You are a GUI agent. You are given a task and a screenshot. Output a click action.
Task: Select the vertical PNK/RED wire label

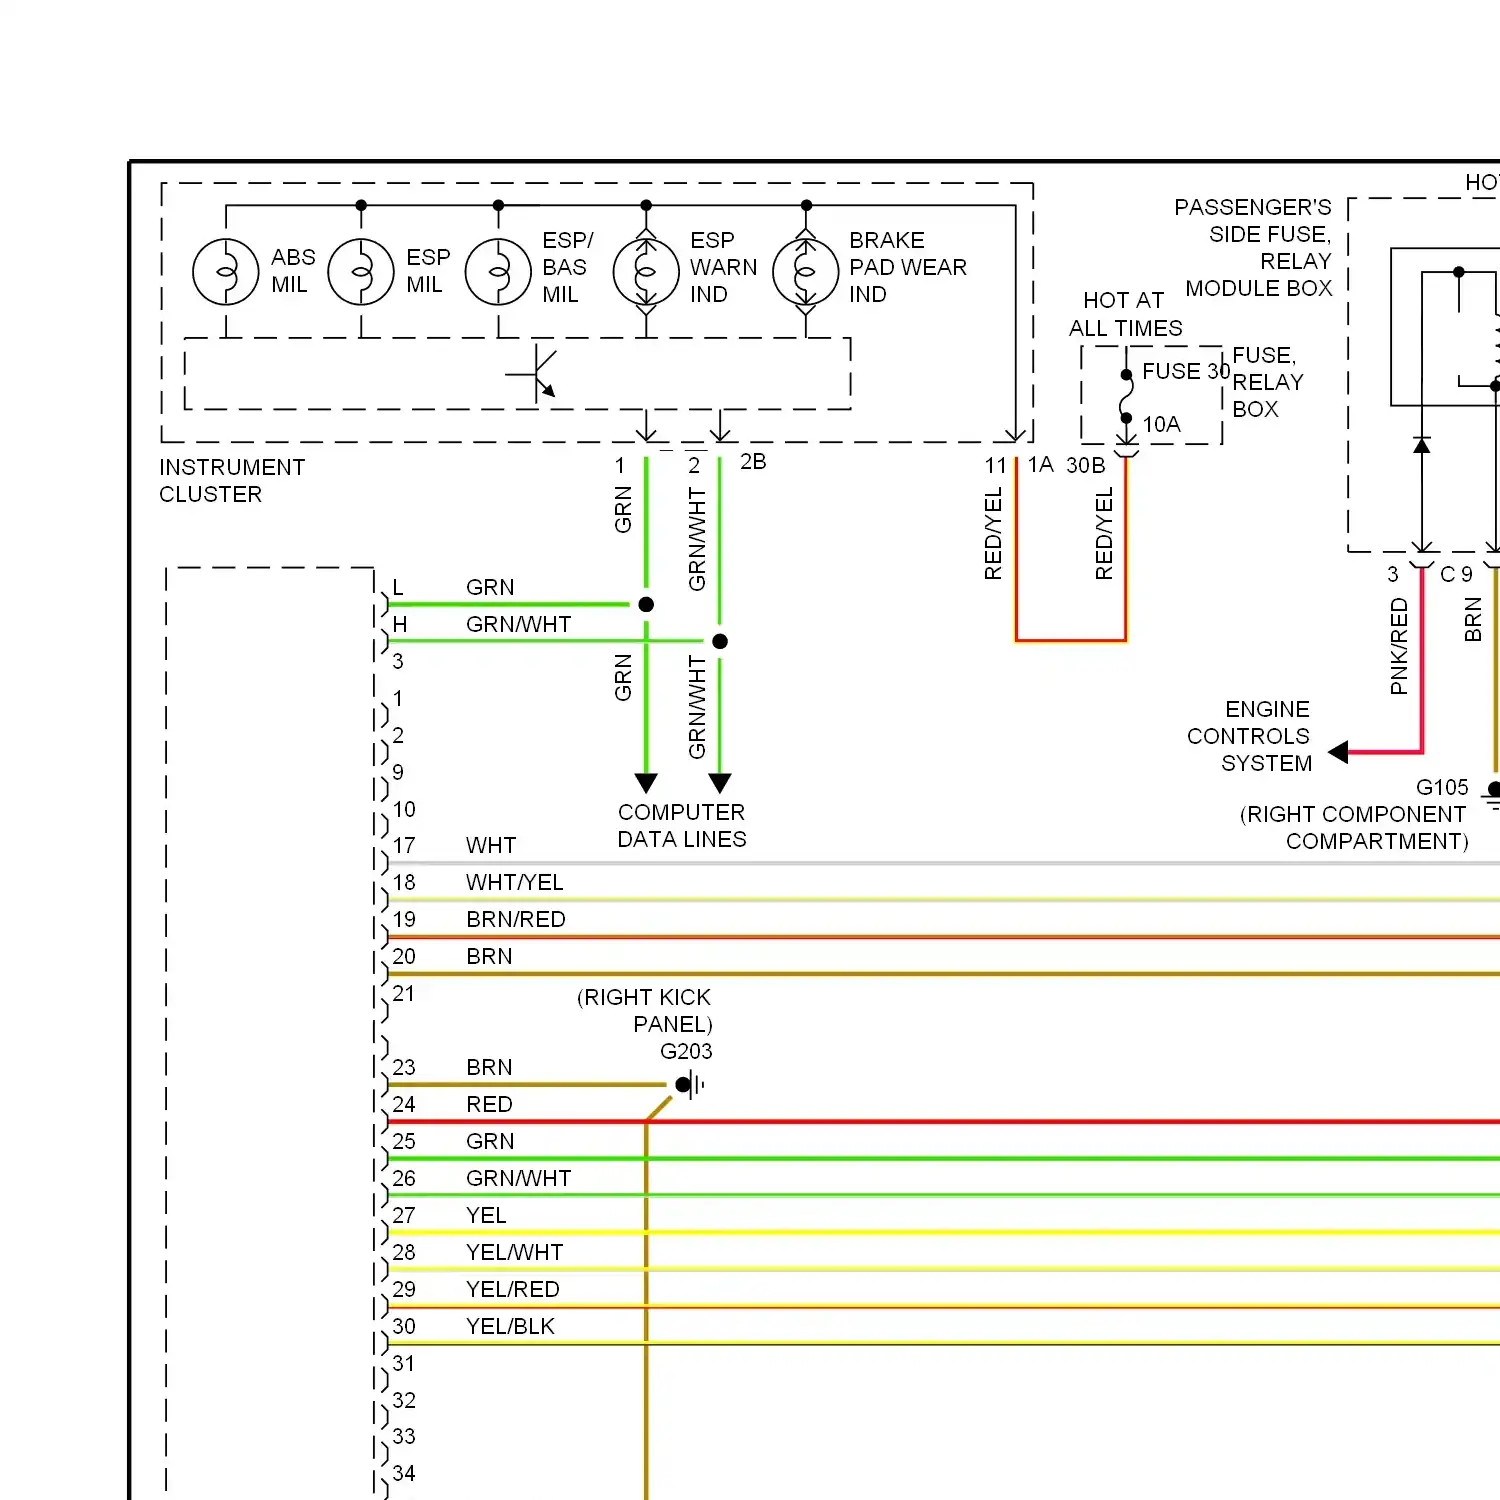coord(1399,646)
